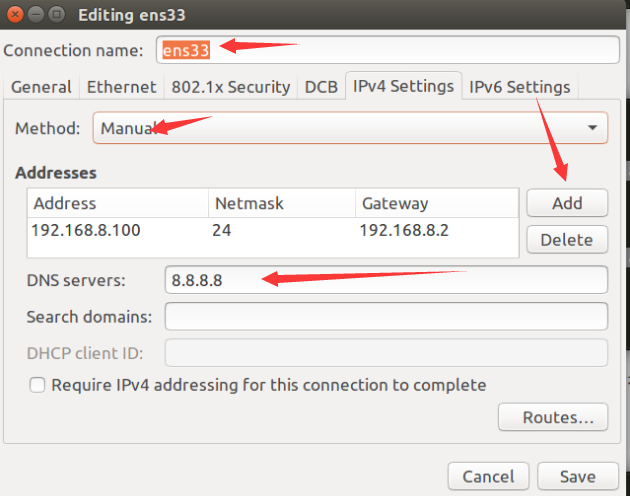Close the Editing ens33 window

click(x=13, y=15)
